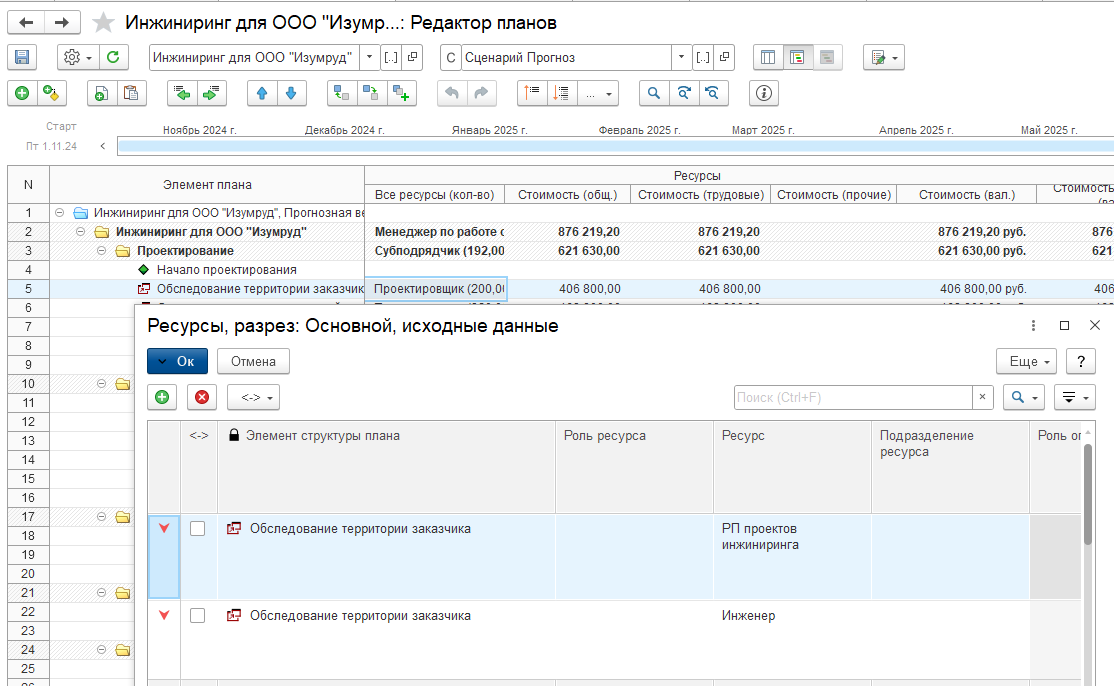Add to favorites with the star icon

102,23
